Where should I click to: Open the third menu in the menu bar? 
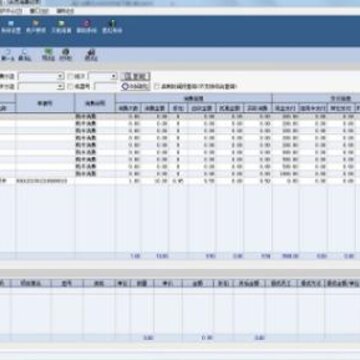(65, 11)
